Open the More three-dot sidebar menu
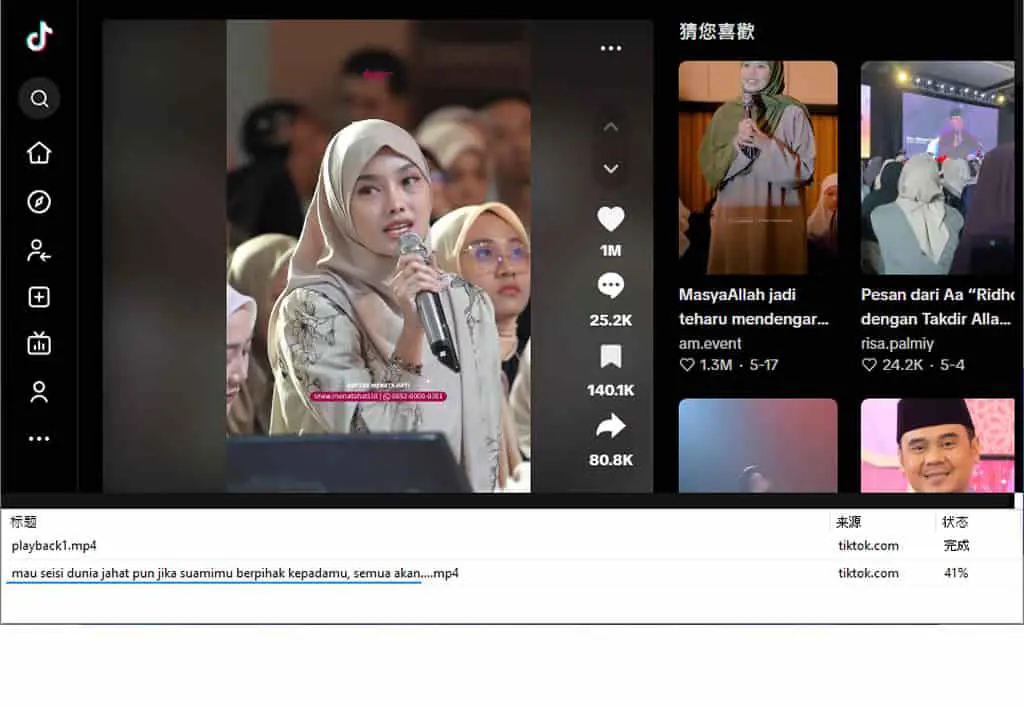Image resolution: width=1024 pixels, height=708 pixels. (x=39, y=439)
